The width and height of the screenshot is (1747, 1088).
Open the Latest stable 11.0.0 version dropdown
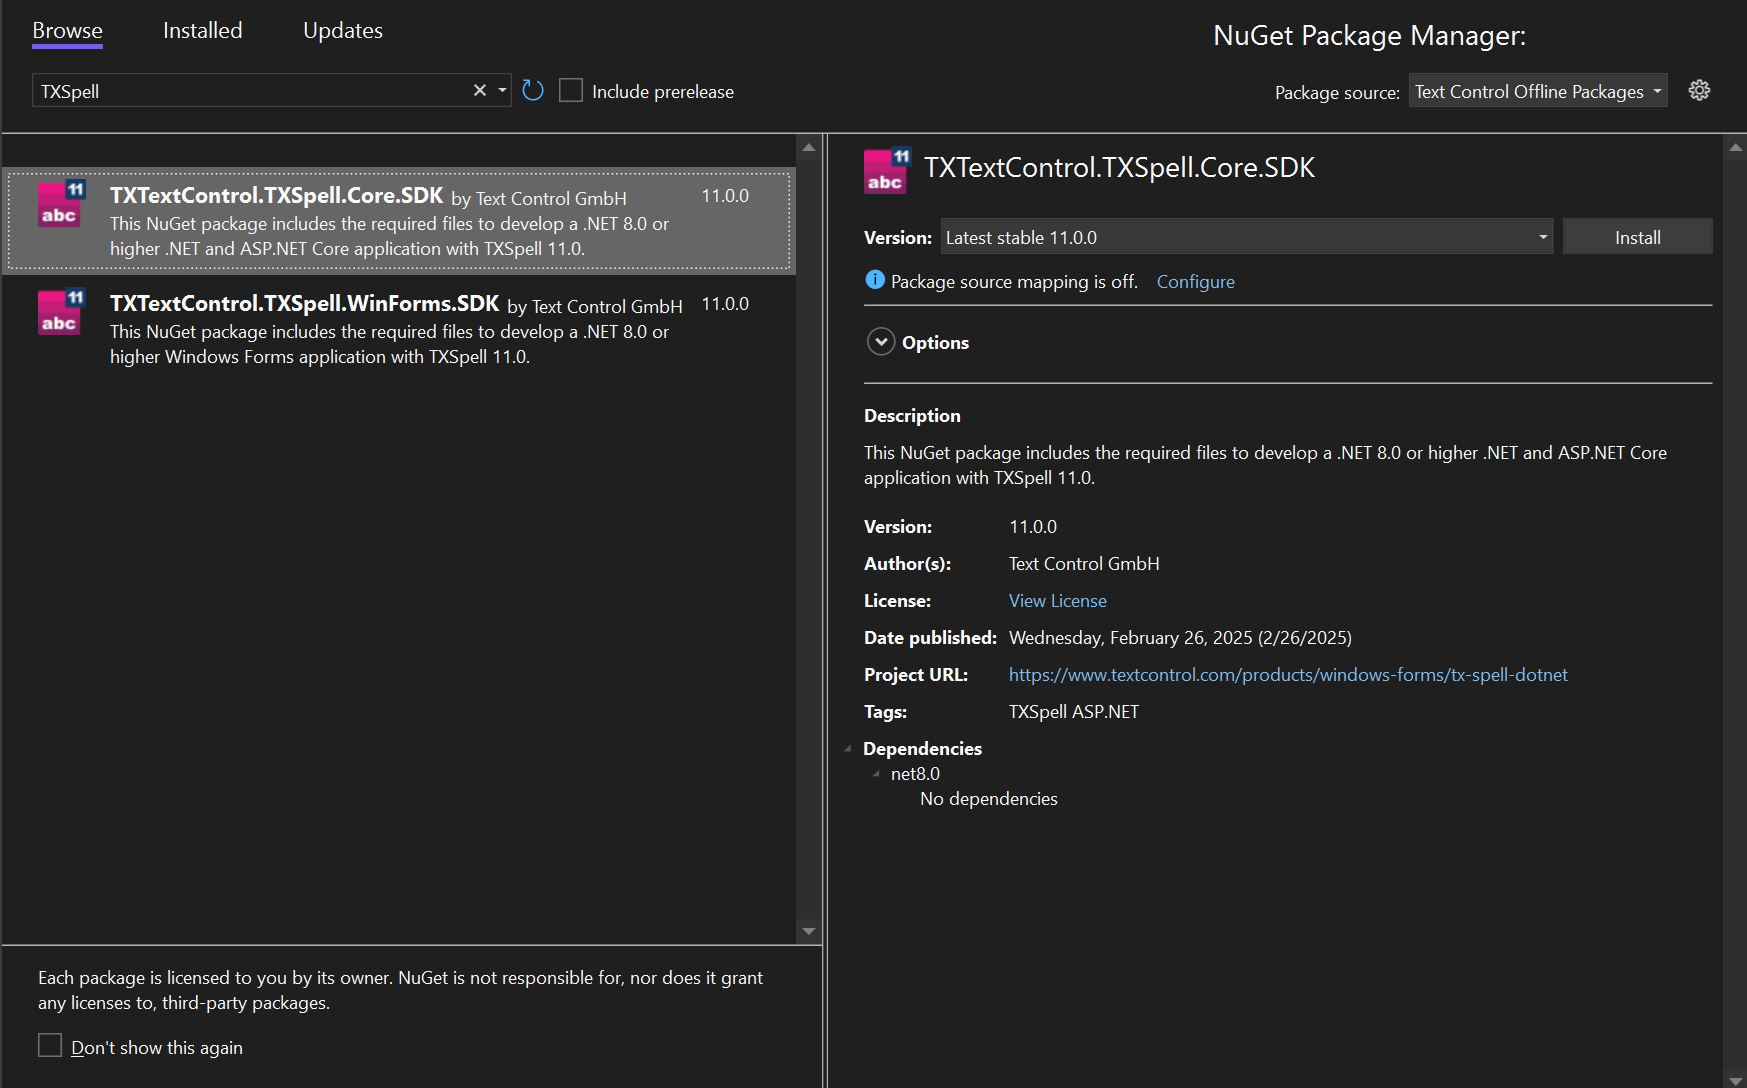click(x=1541, y=237)
